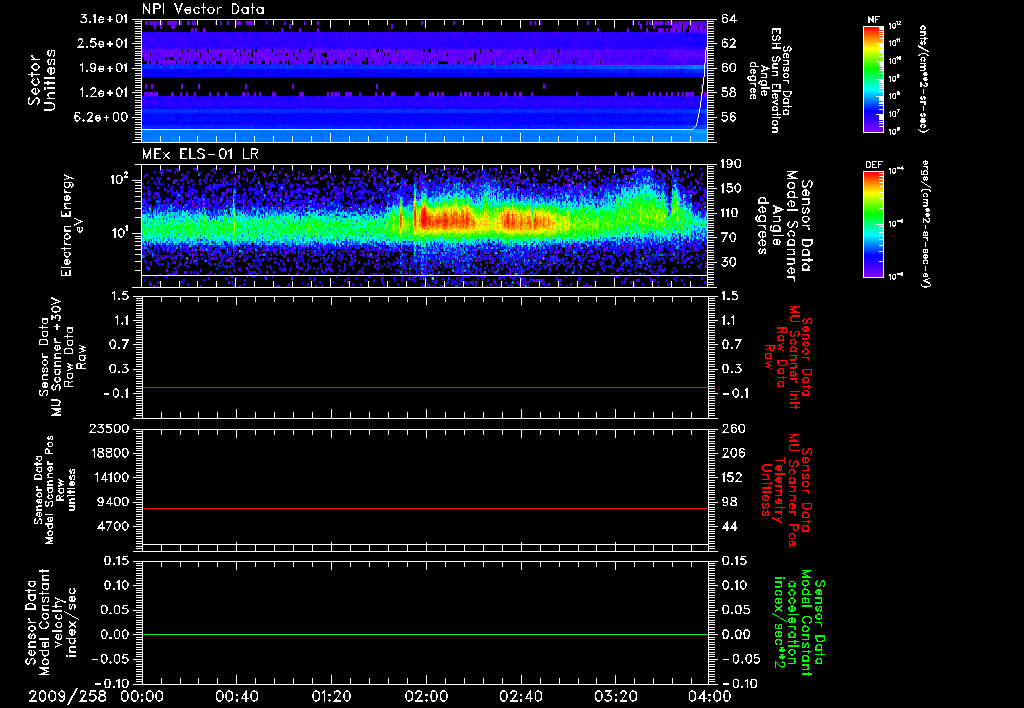Click the 98 telemetry tick label

point(729,502)
